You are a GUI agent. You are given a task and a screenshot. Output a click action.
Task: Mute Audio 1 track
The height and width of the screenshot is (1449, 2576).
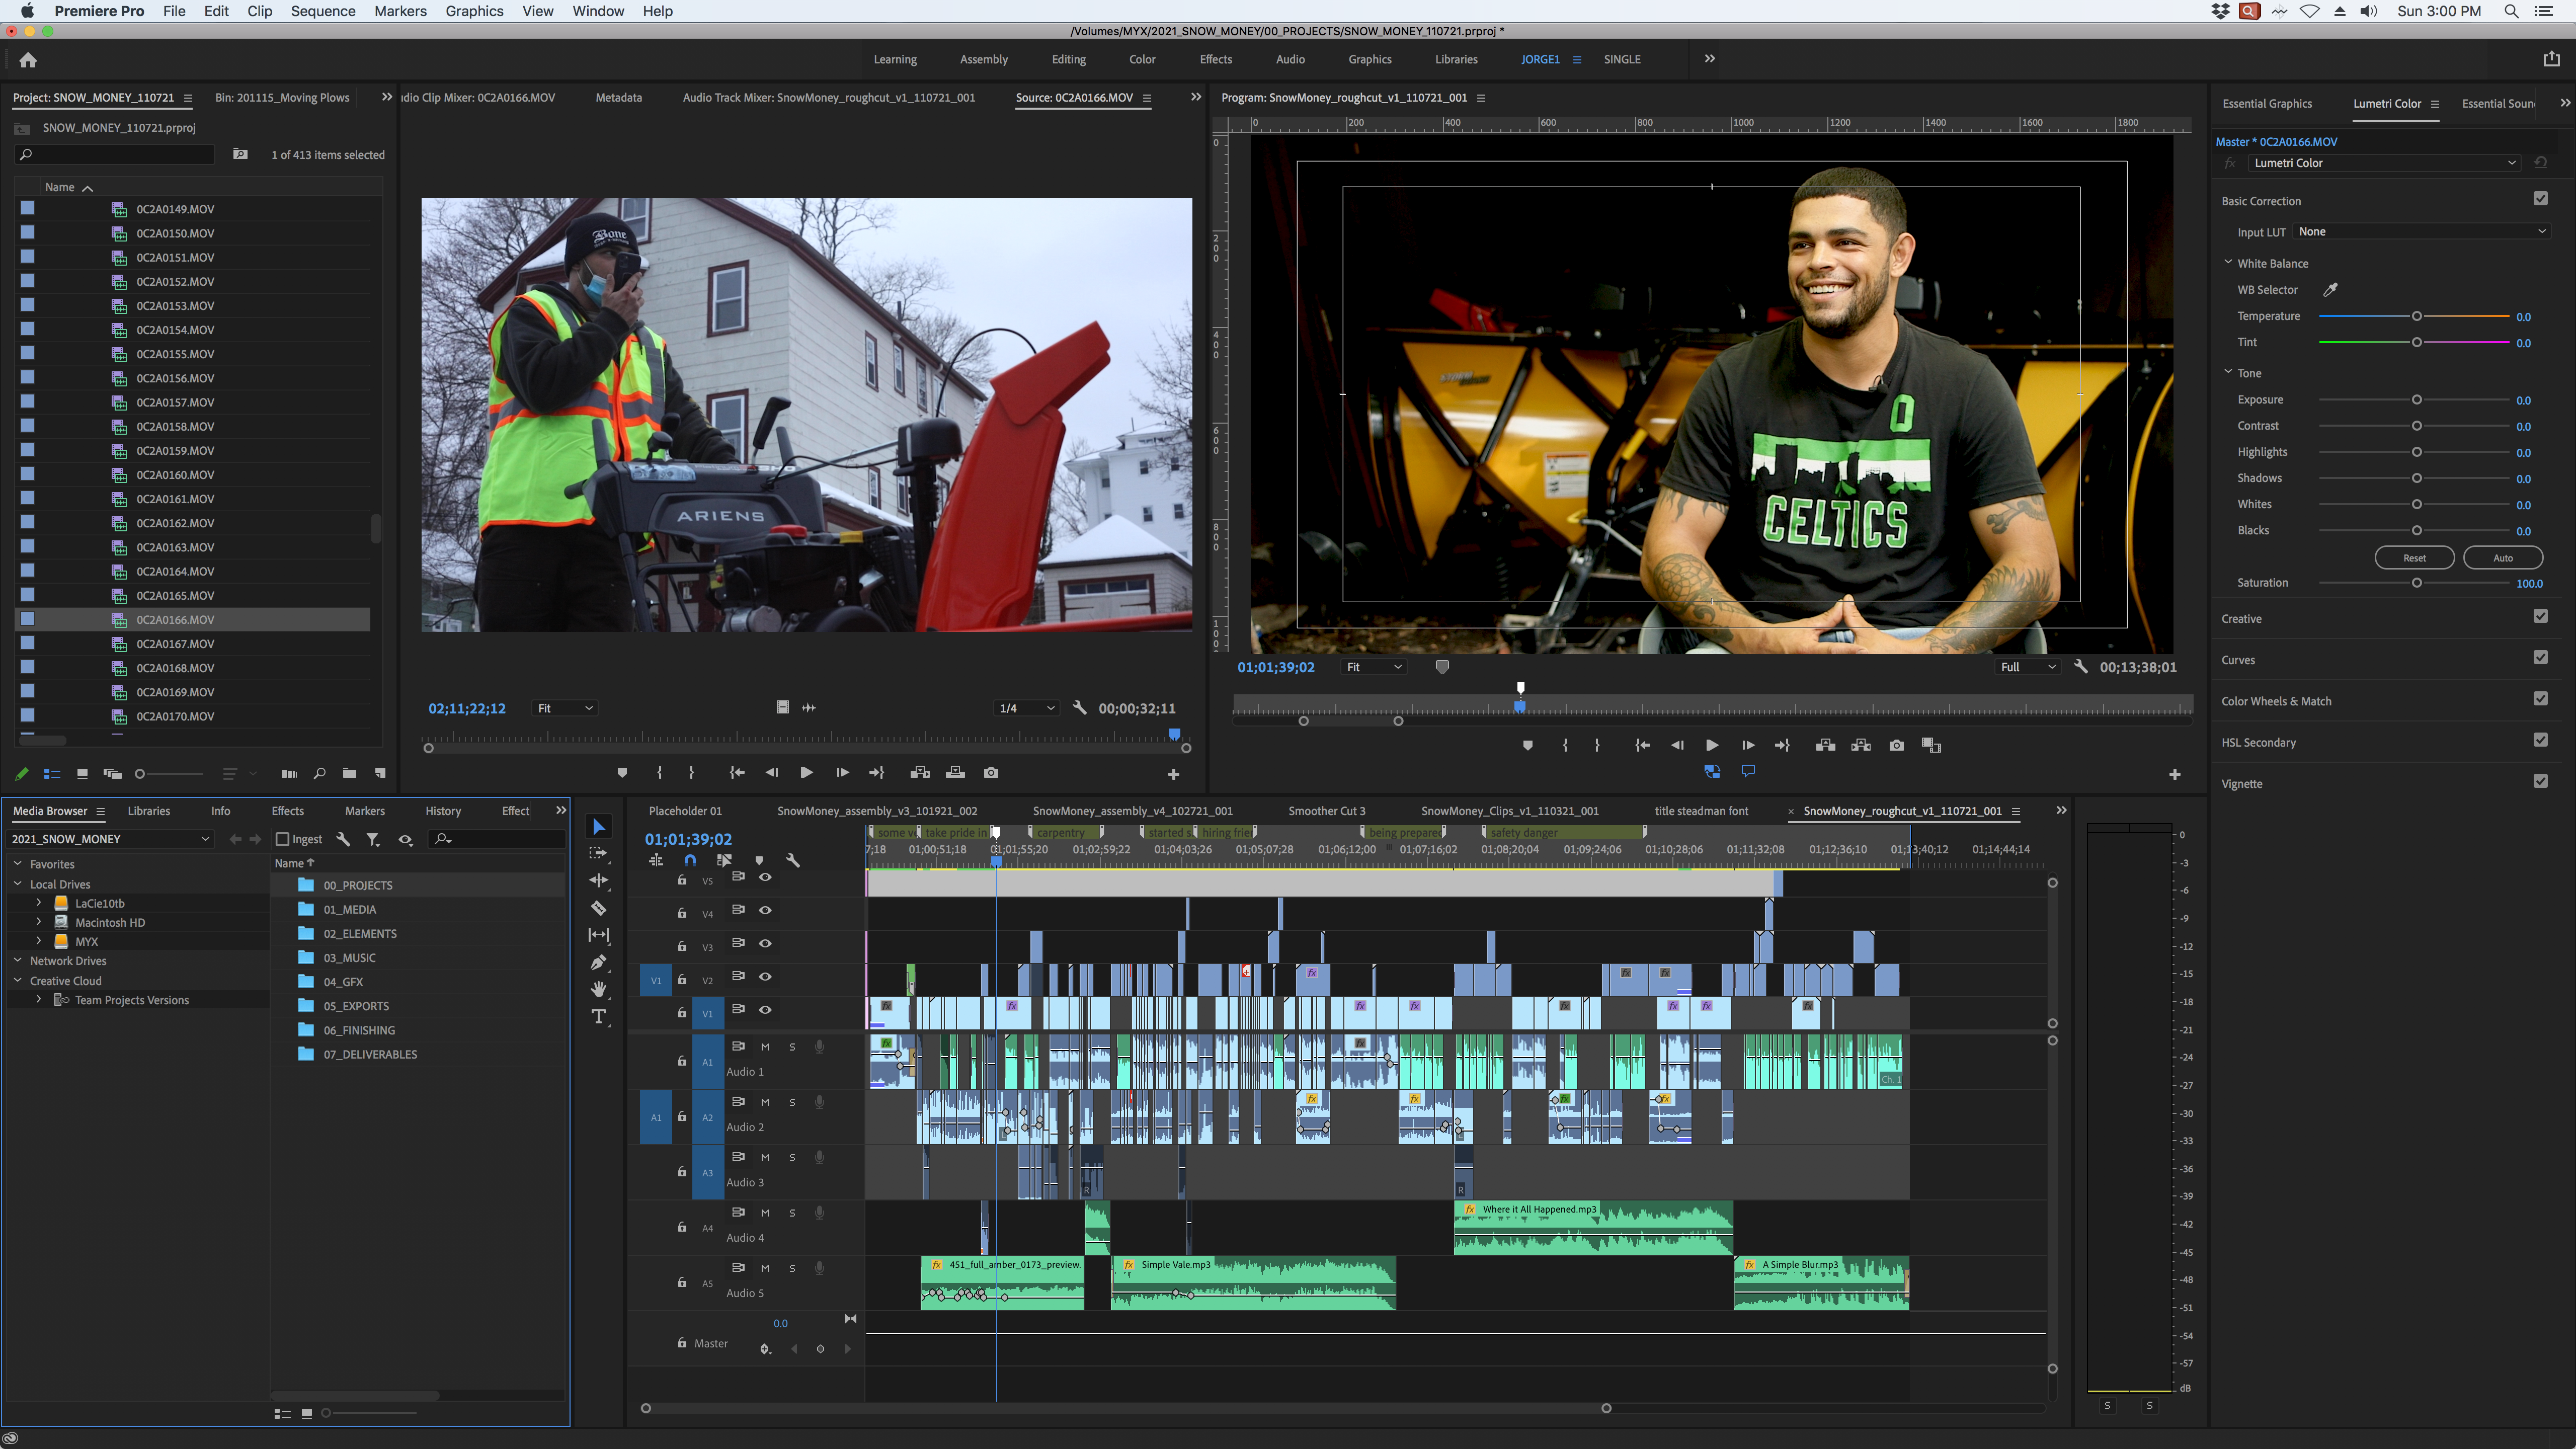coord(765,1047)
